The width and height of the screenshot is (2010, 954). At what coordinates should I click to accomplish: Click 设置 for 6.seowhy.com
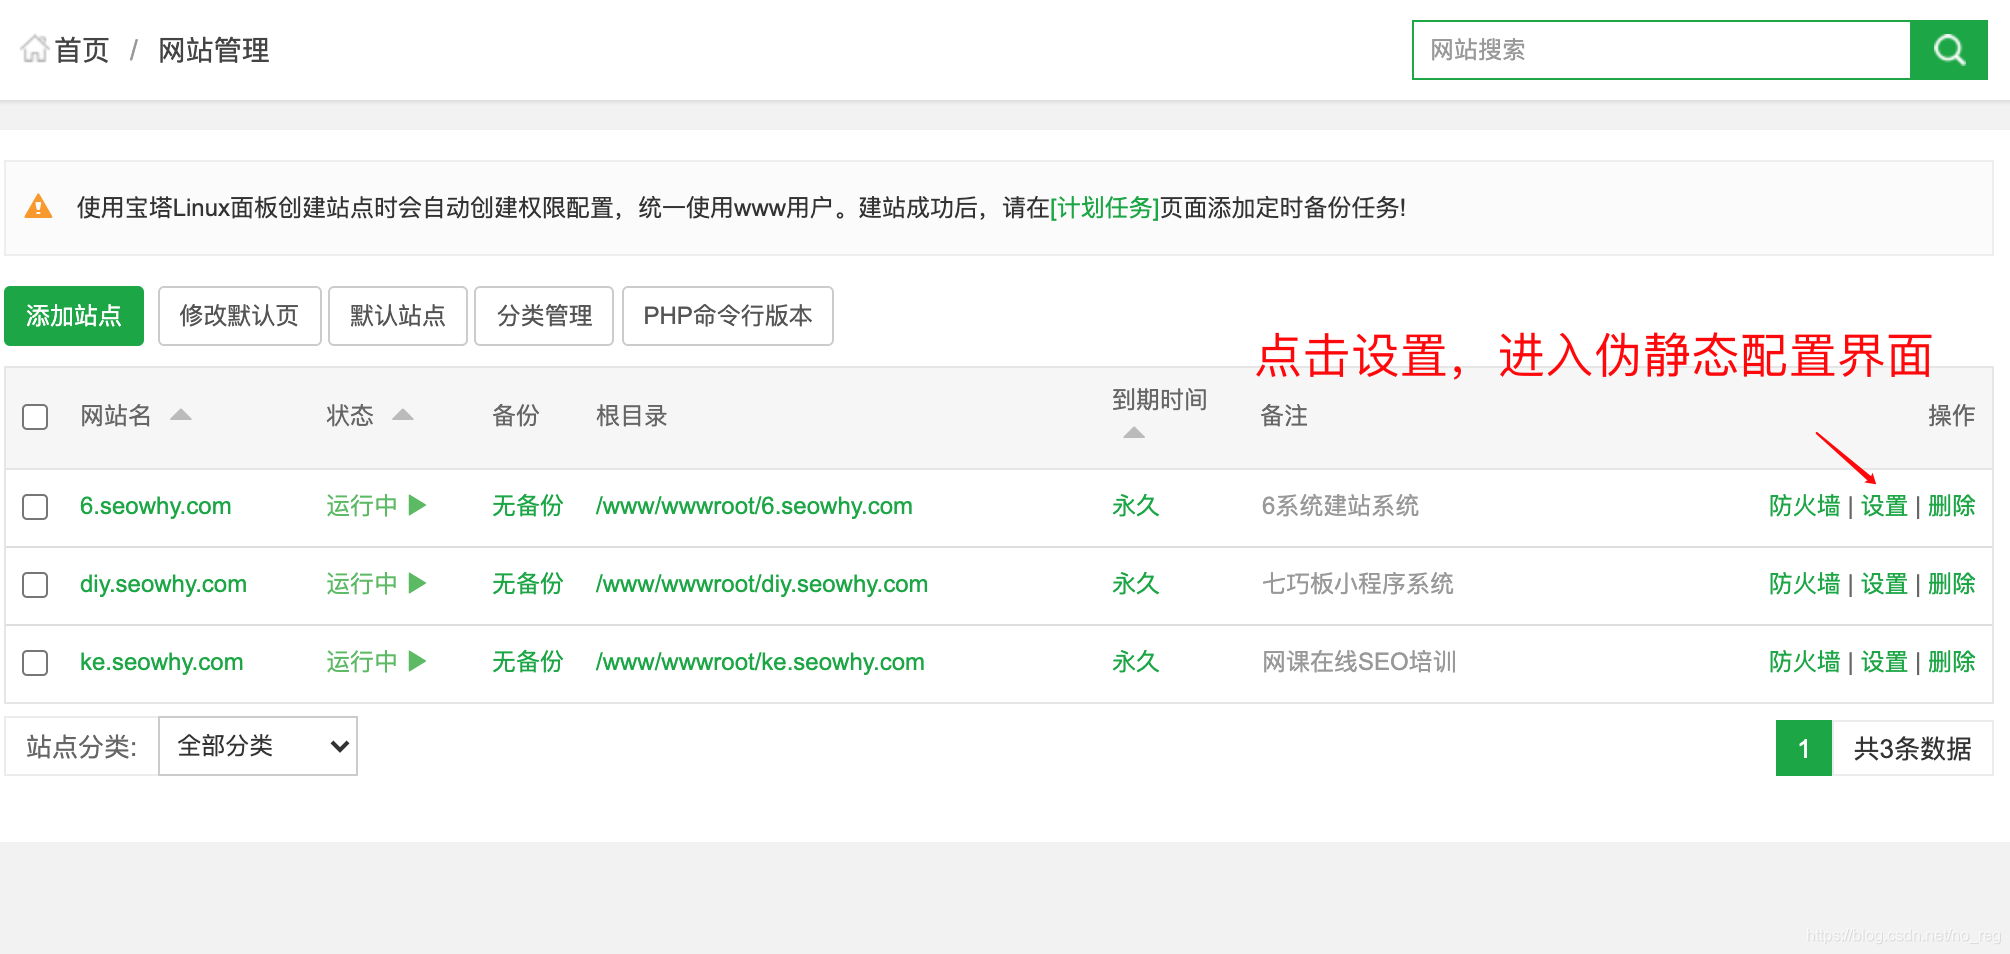1884,506
